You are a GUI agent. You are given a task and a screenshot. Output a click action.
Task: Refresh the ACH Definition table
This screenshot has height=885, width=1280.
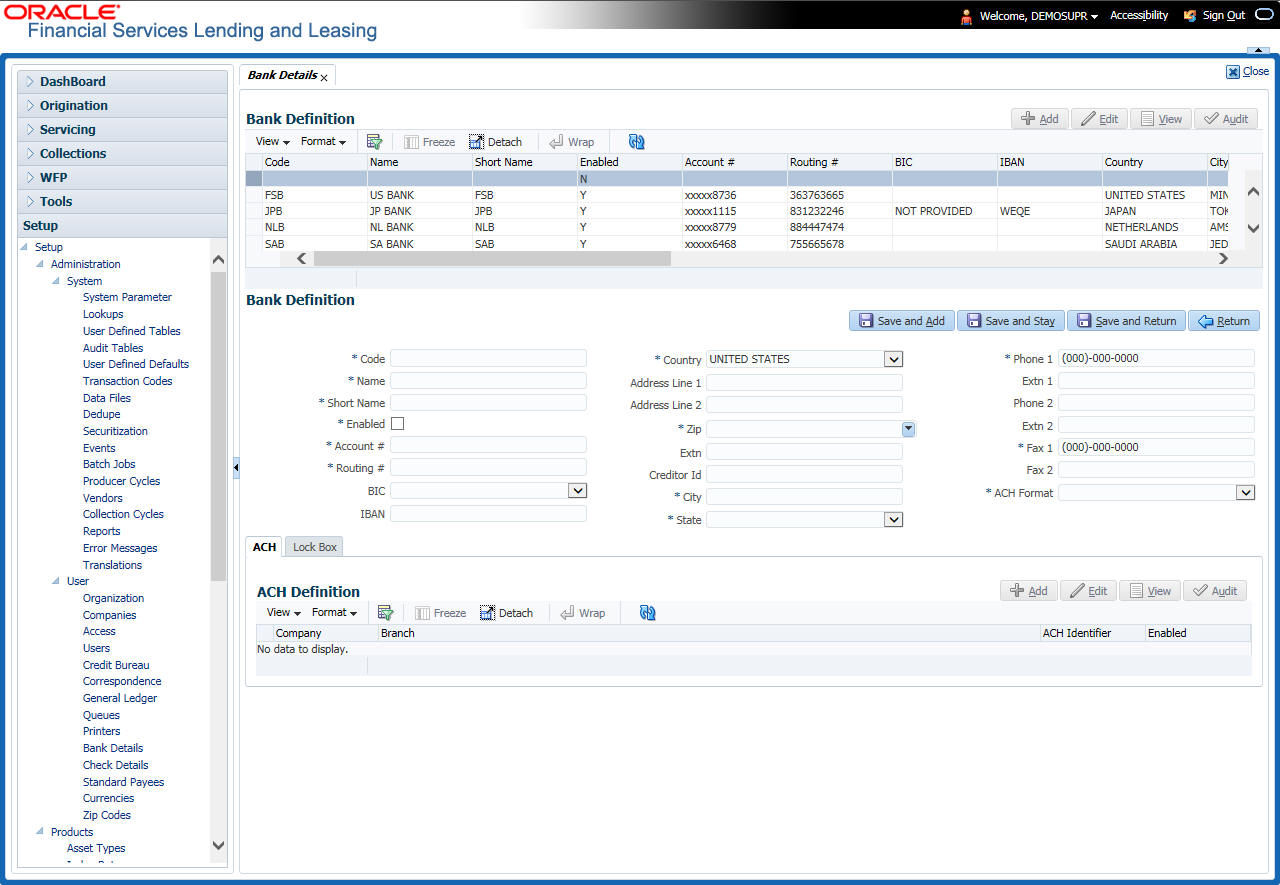pos(647,613)
